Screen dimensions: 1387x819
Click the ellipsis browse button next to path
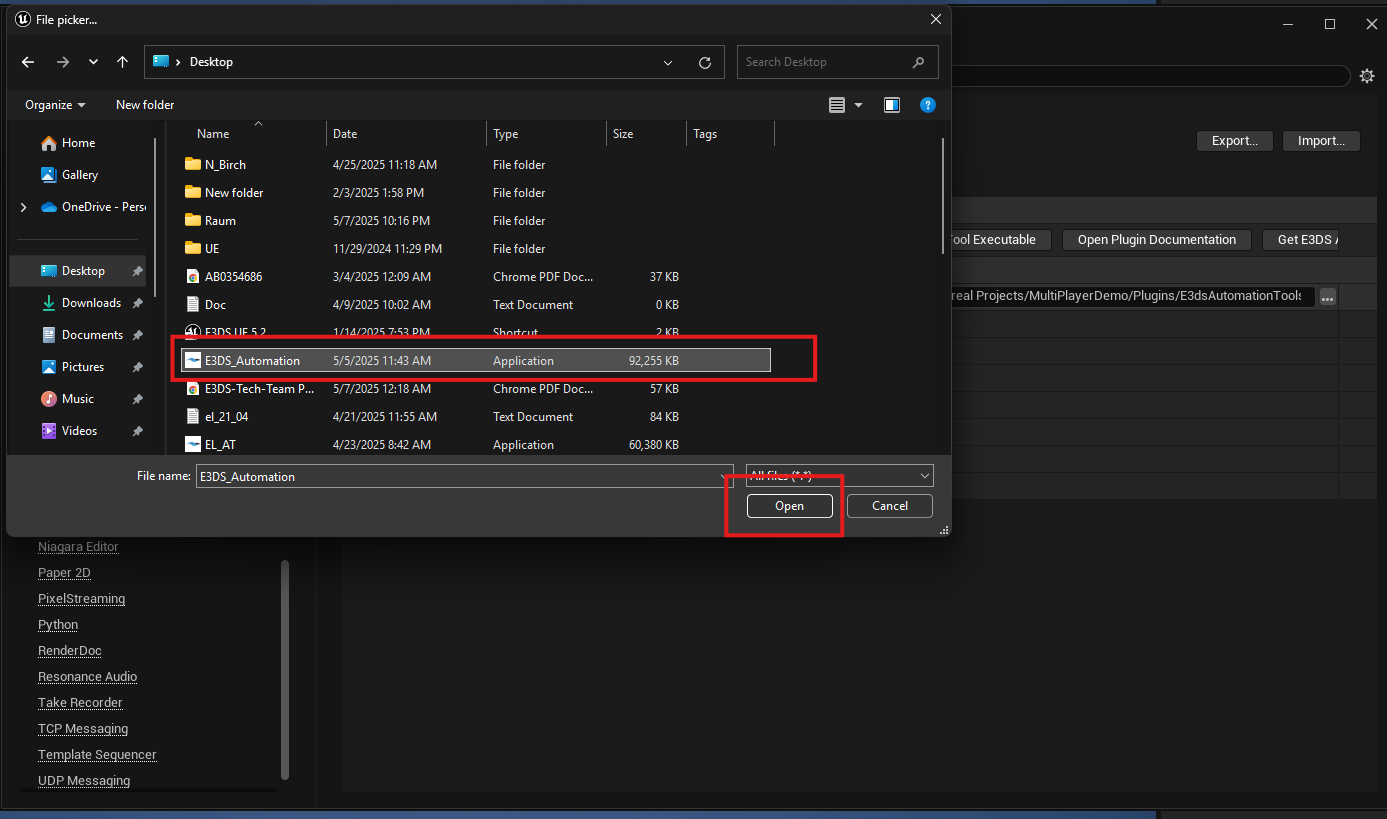(x=1327, y=297)
